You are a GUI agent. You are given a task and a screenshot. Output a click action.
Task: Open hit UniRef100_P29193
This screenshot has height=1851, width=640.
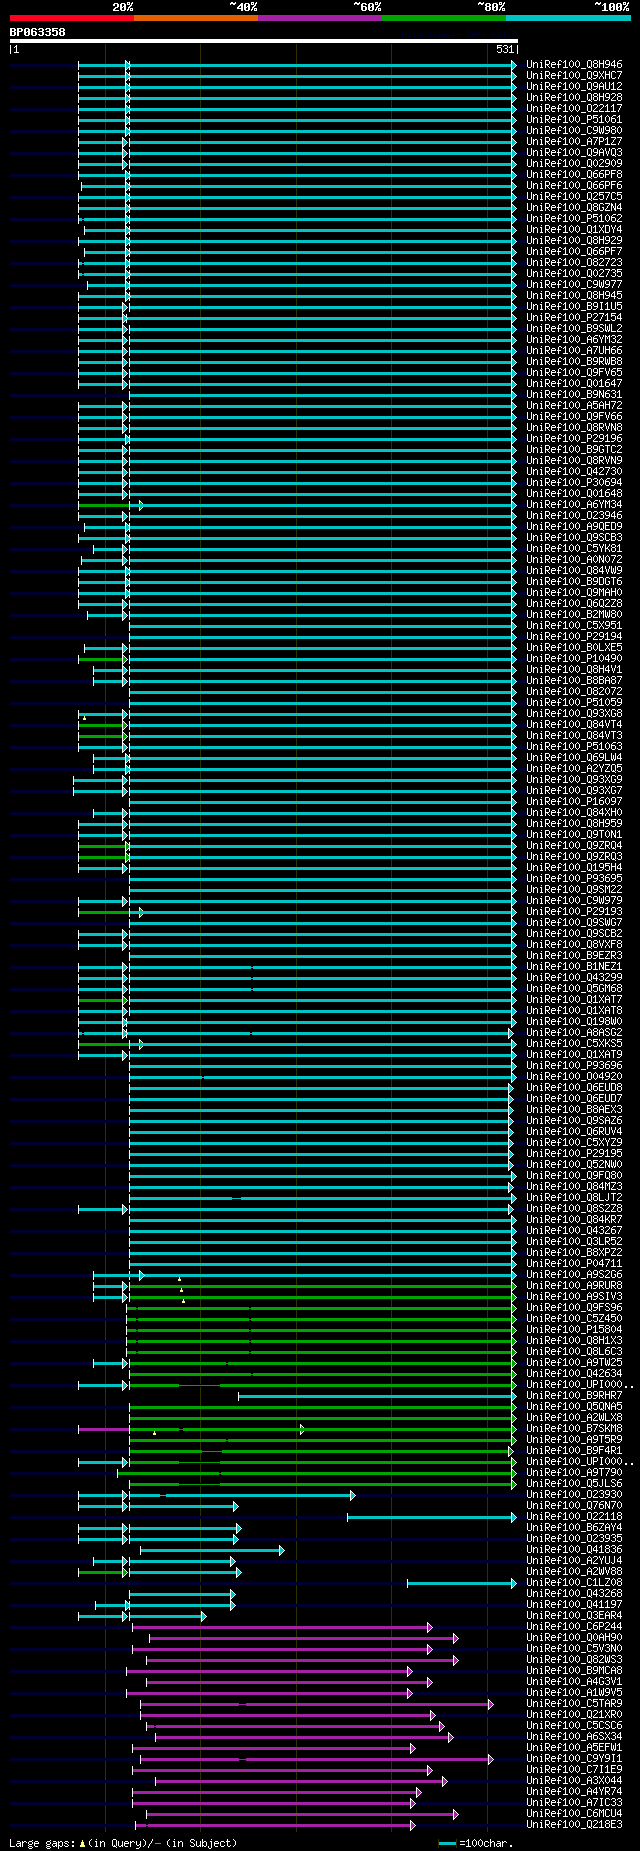click(x=574, y=912)
